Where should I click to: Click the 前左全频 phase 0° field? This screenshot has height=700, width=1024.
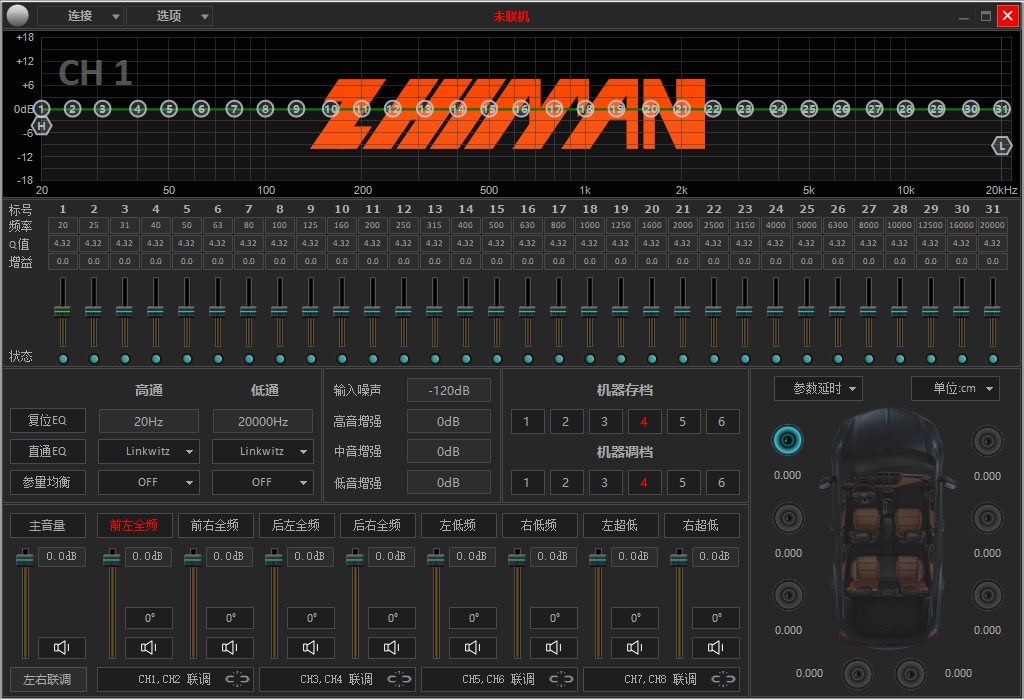tap(149, 618)
